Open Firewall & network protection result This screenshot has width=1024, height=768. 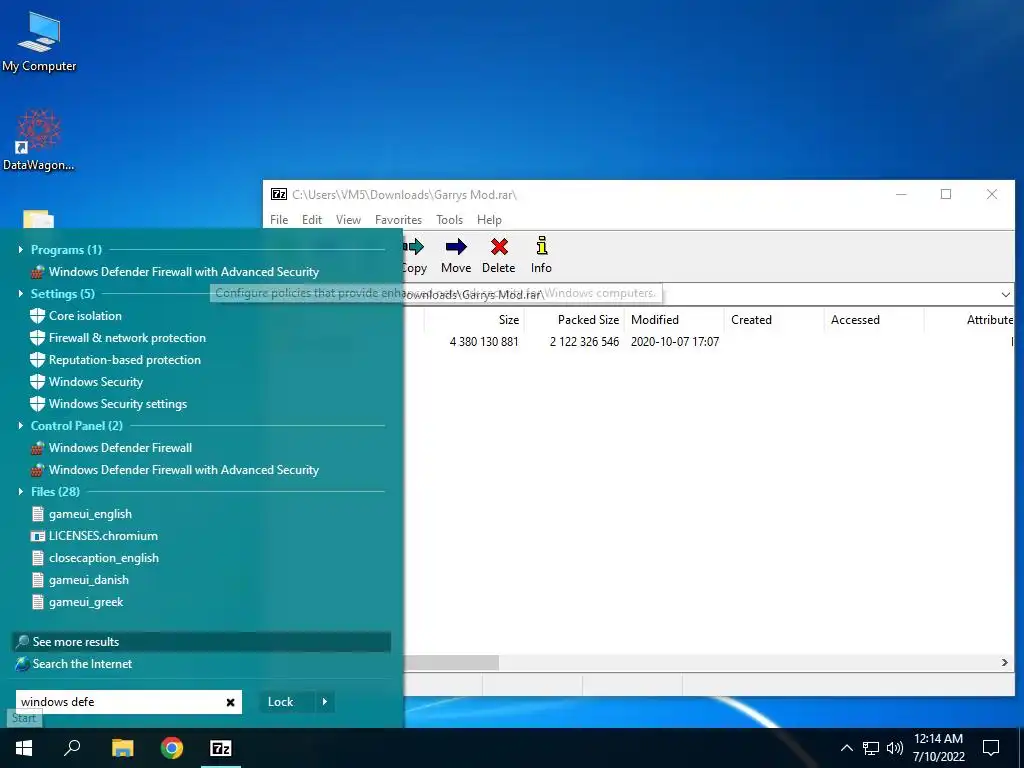(118, 338)
